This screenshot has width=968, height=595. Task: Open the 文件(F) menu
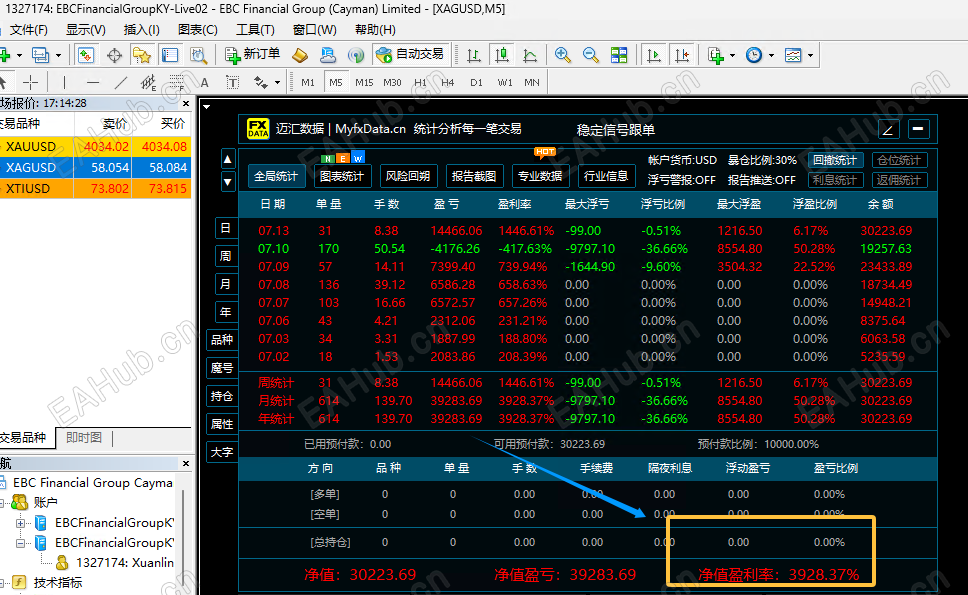28,30
